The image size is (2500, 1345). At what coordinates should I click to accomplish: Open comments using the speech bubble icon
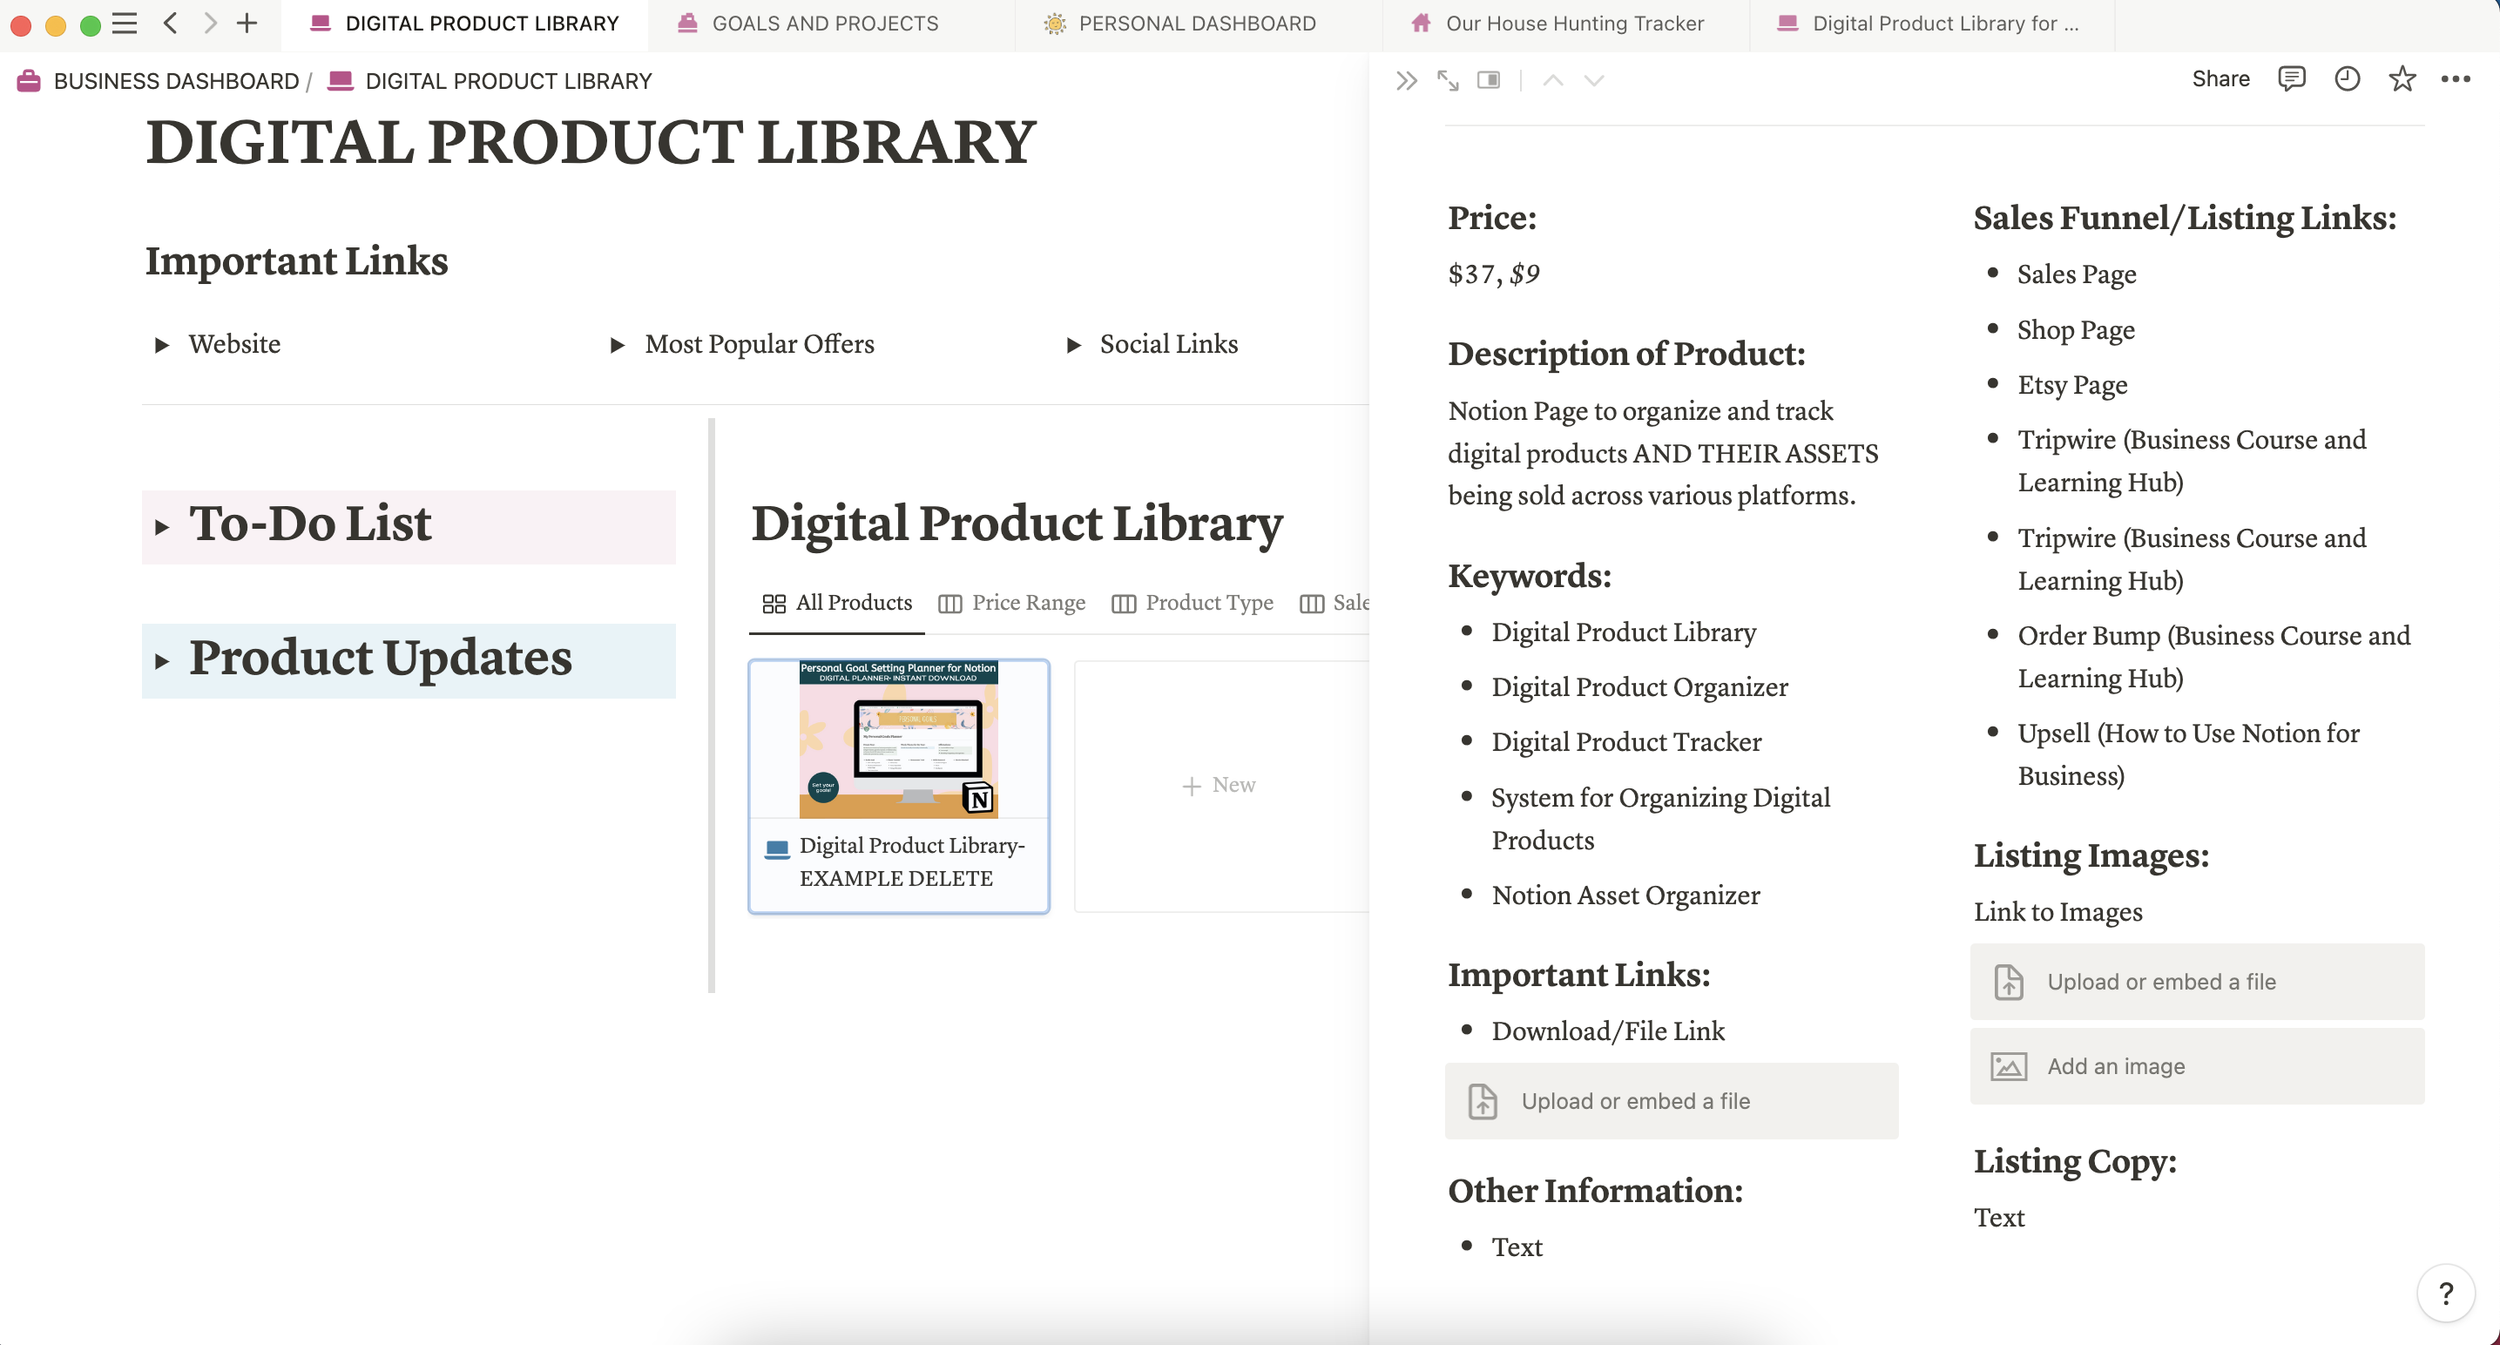[2291, 78]
